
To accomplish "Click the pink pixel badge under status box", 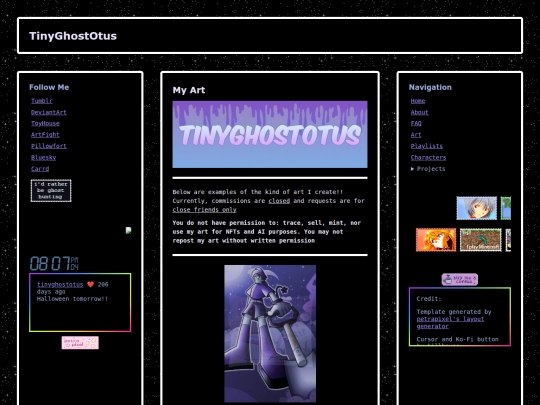I will point(80,343).
